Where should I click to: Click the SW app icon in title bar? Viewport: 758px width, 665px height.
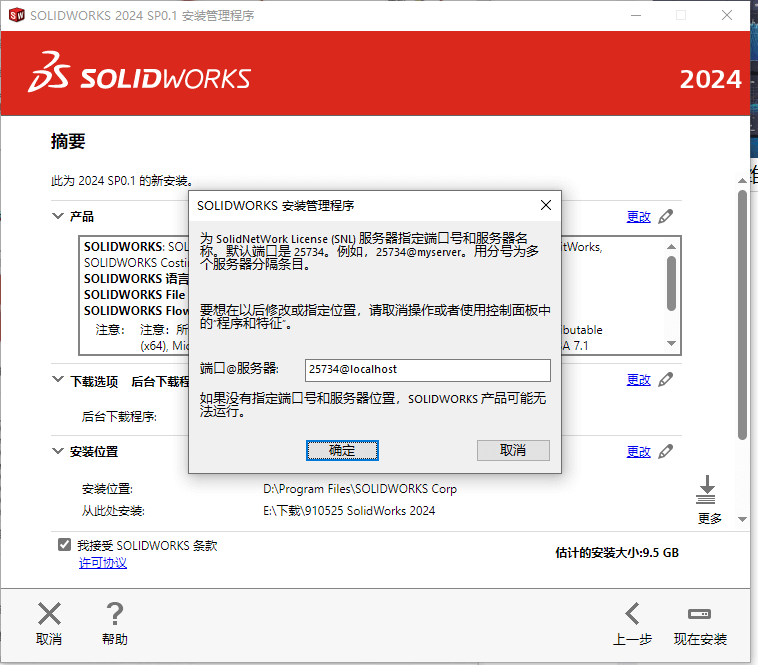tap(16, 15)
